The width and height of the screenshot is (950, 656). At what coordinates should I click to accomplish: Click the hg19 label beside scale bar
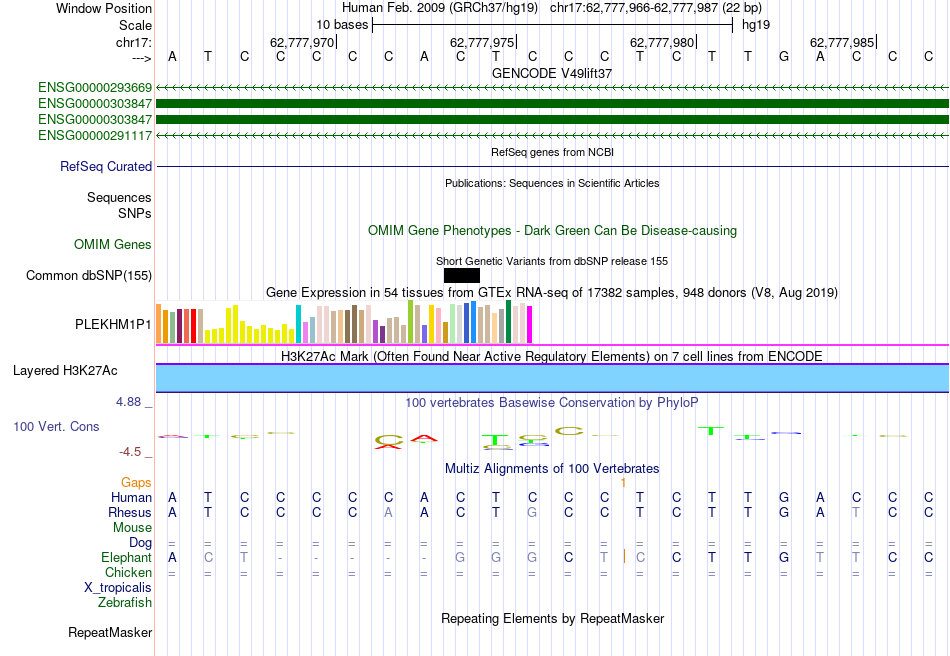coord(756,25)
